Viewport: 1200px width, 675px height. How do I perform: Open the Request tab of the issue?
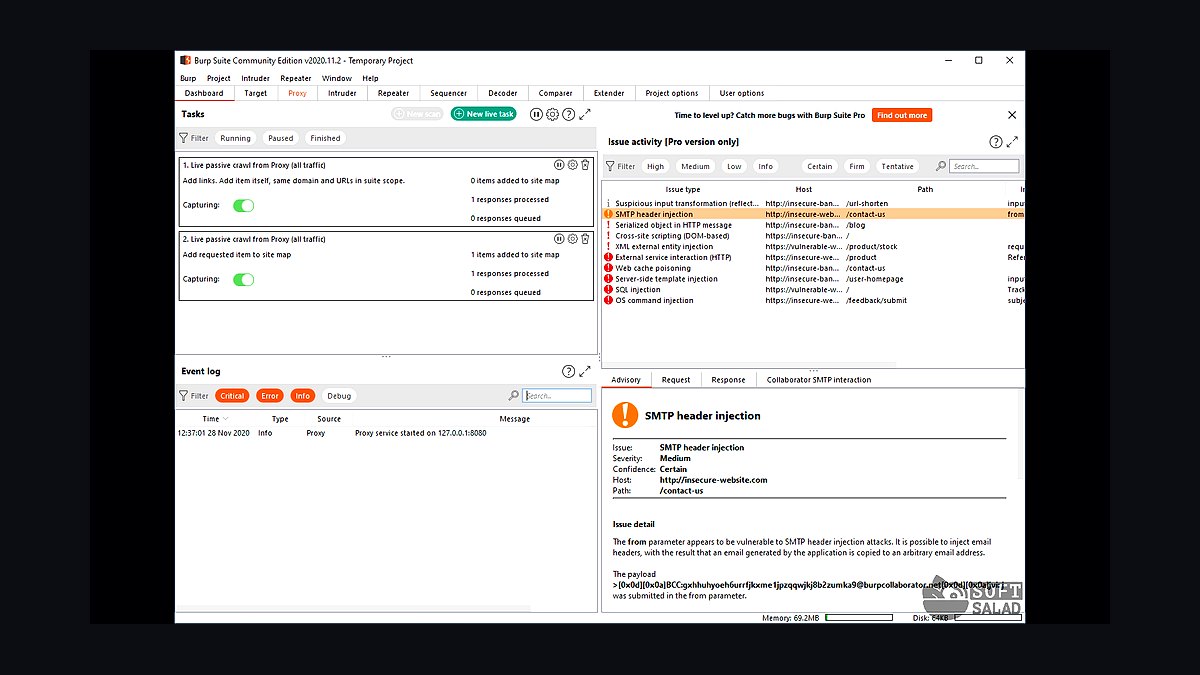click(676, 380)
